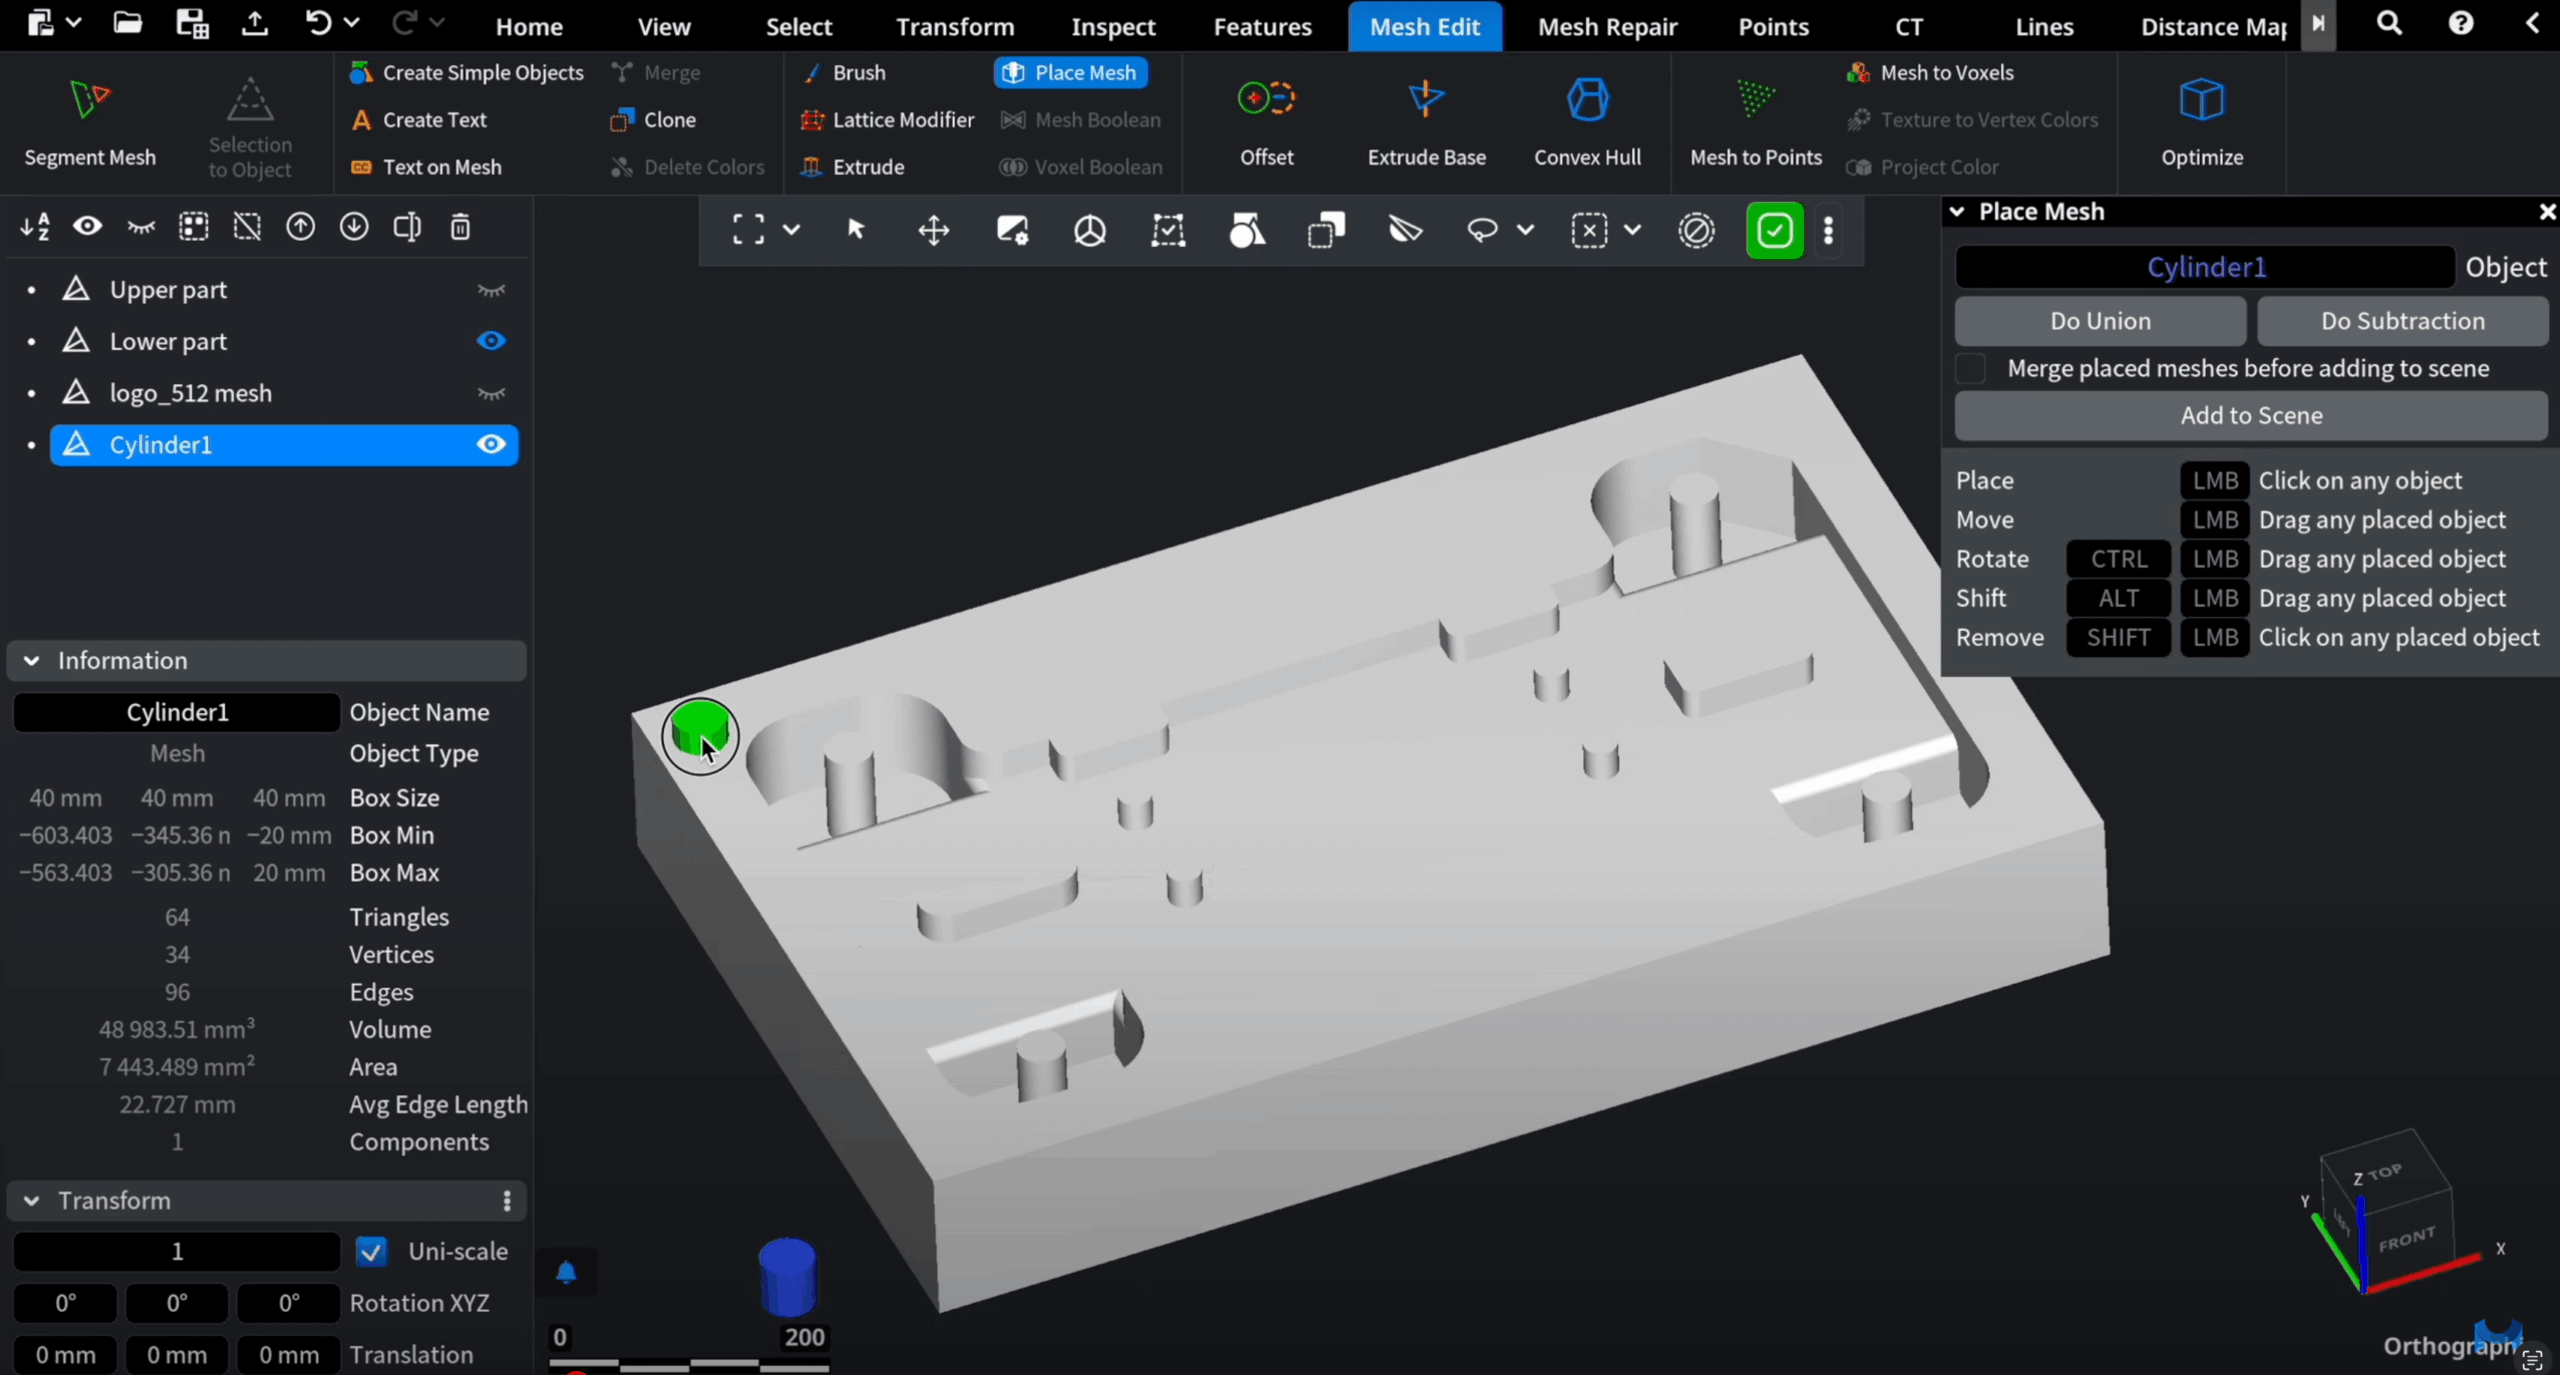Image resolution: width=2560 pixels, height=1375 pixels.
Task: Enable Merge placed meshes checkbox
Action: tap(1971, 368)
